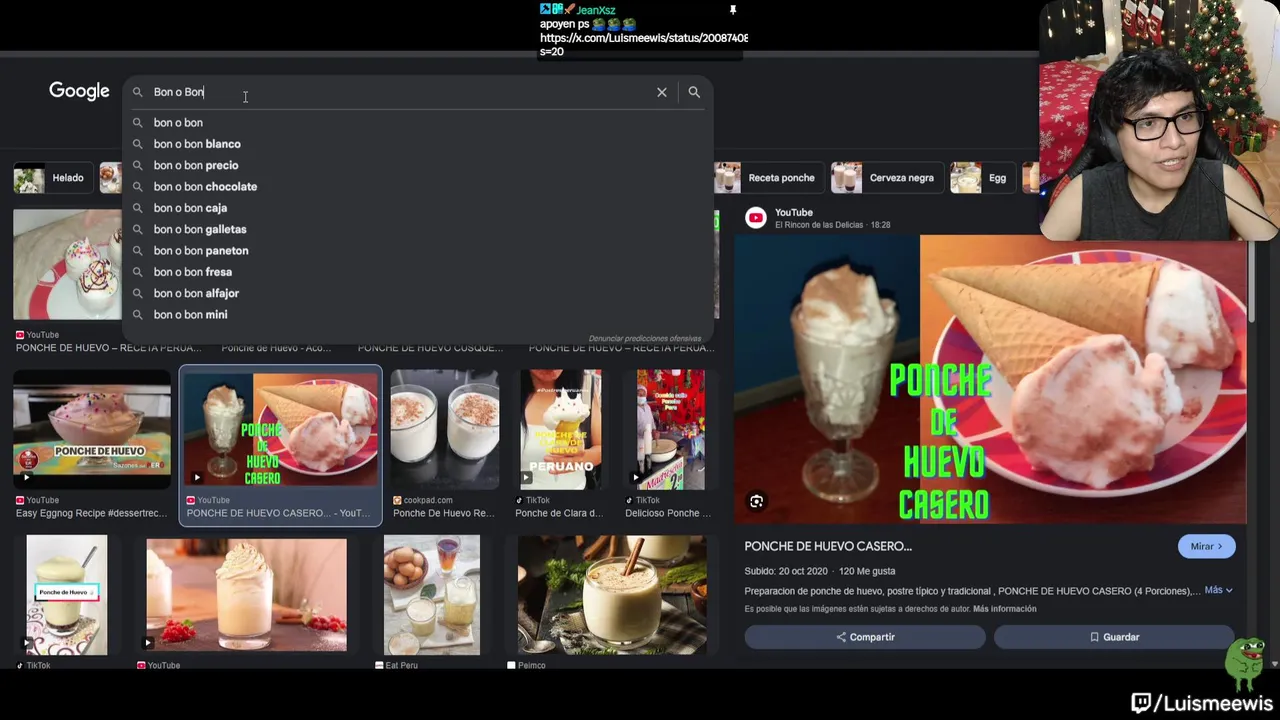The image size is (1280, 720).
Task: Open the Mirar button
Action: pyautogui.click(x=1207, y=546)
